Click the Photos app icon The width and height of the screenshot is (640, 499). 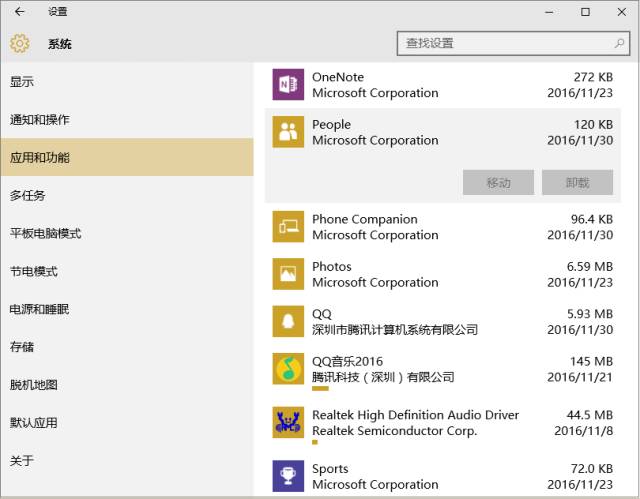point(288,274)
